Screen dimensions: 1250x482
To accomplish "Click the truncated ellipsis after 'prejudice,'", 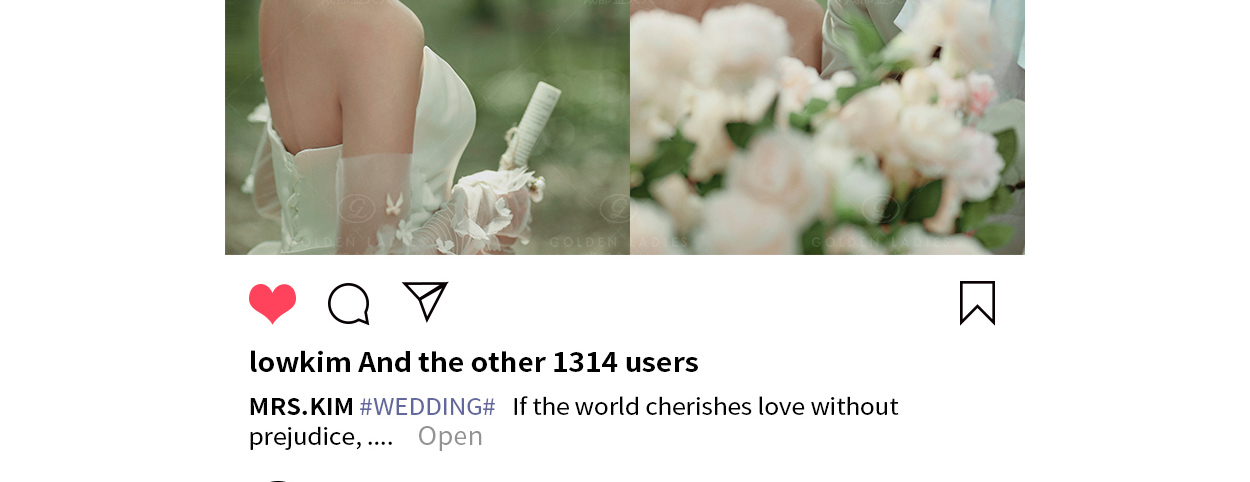I will tap(381, 436).
